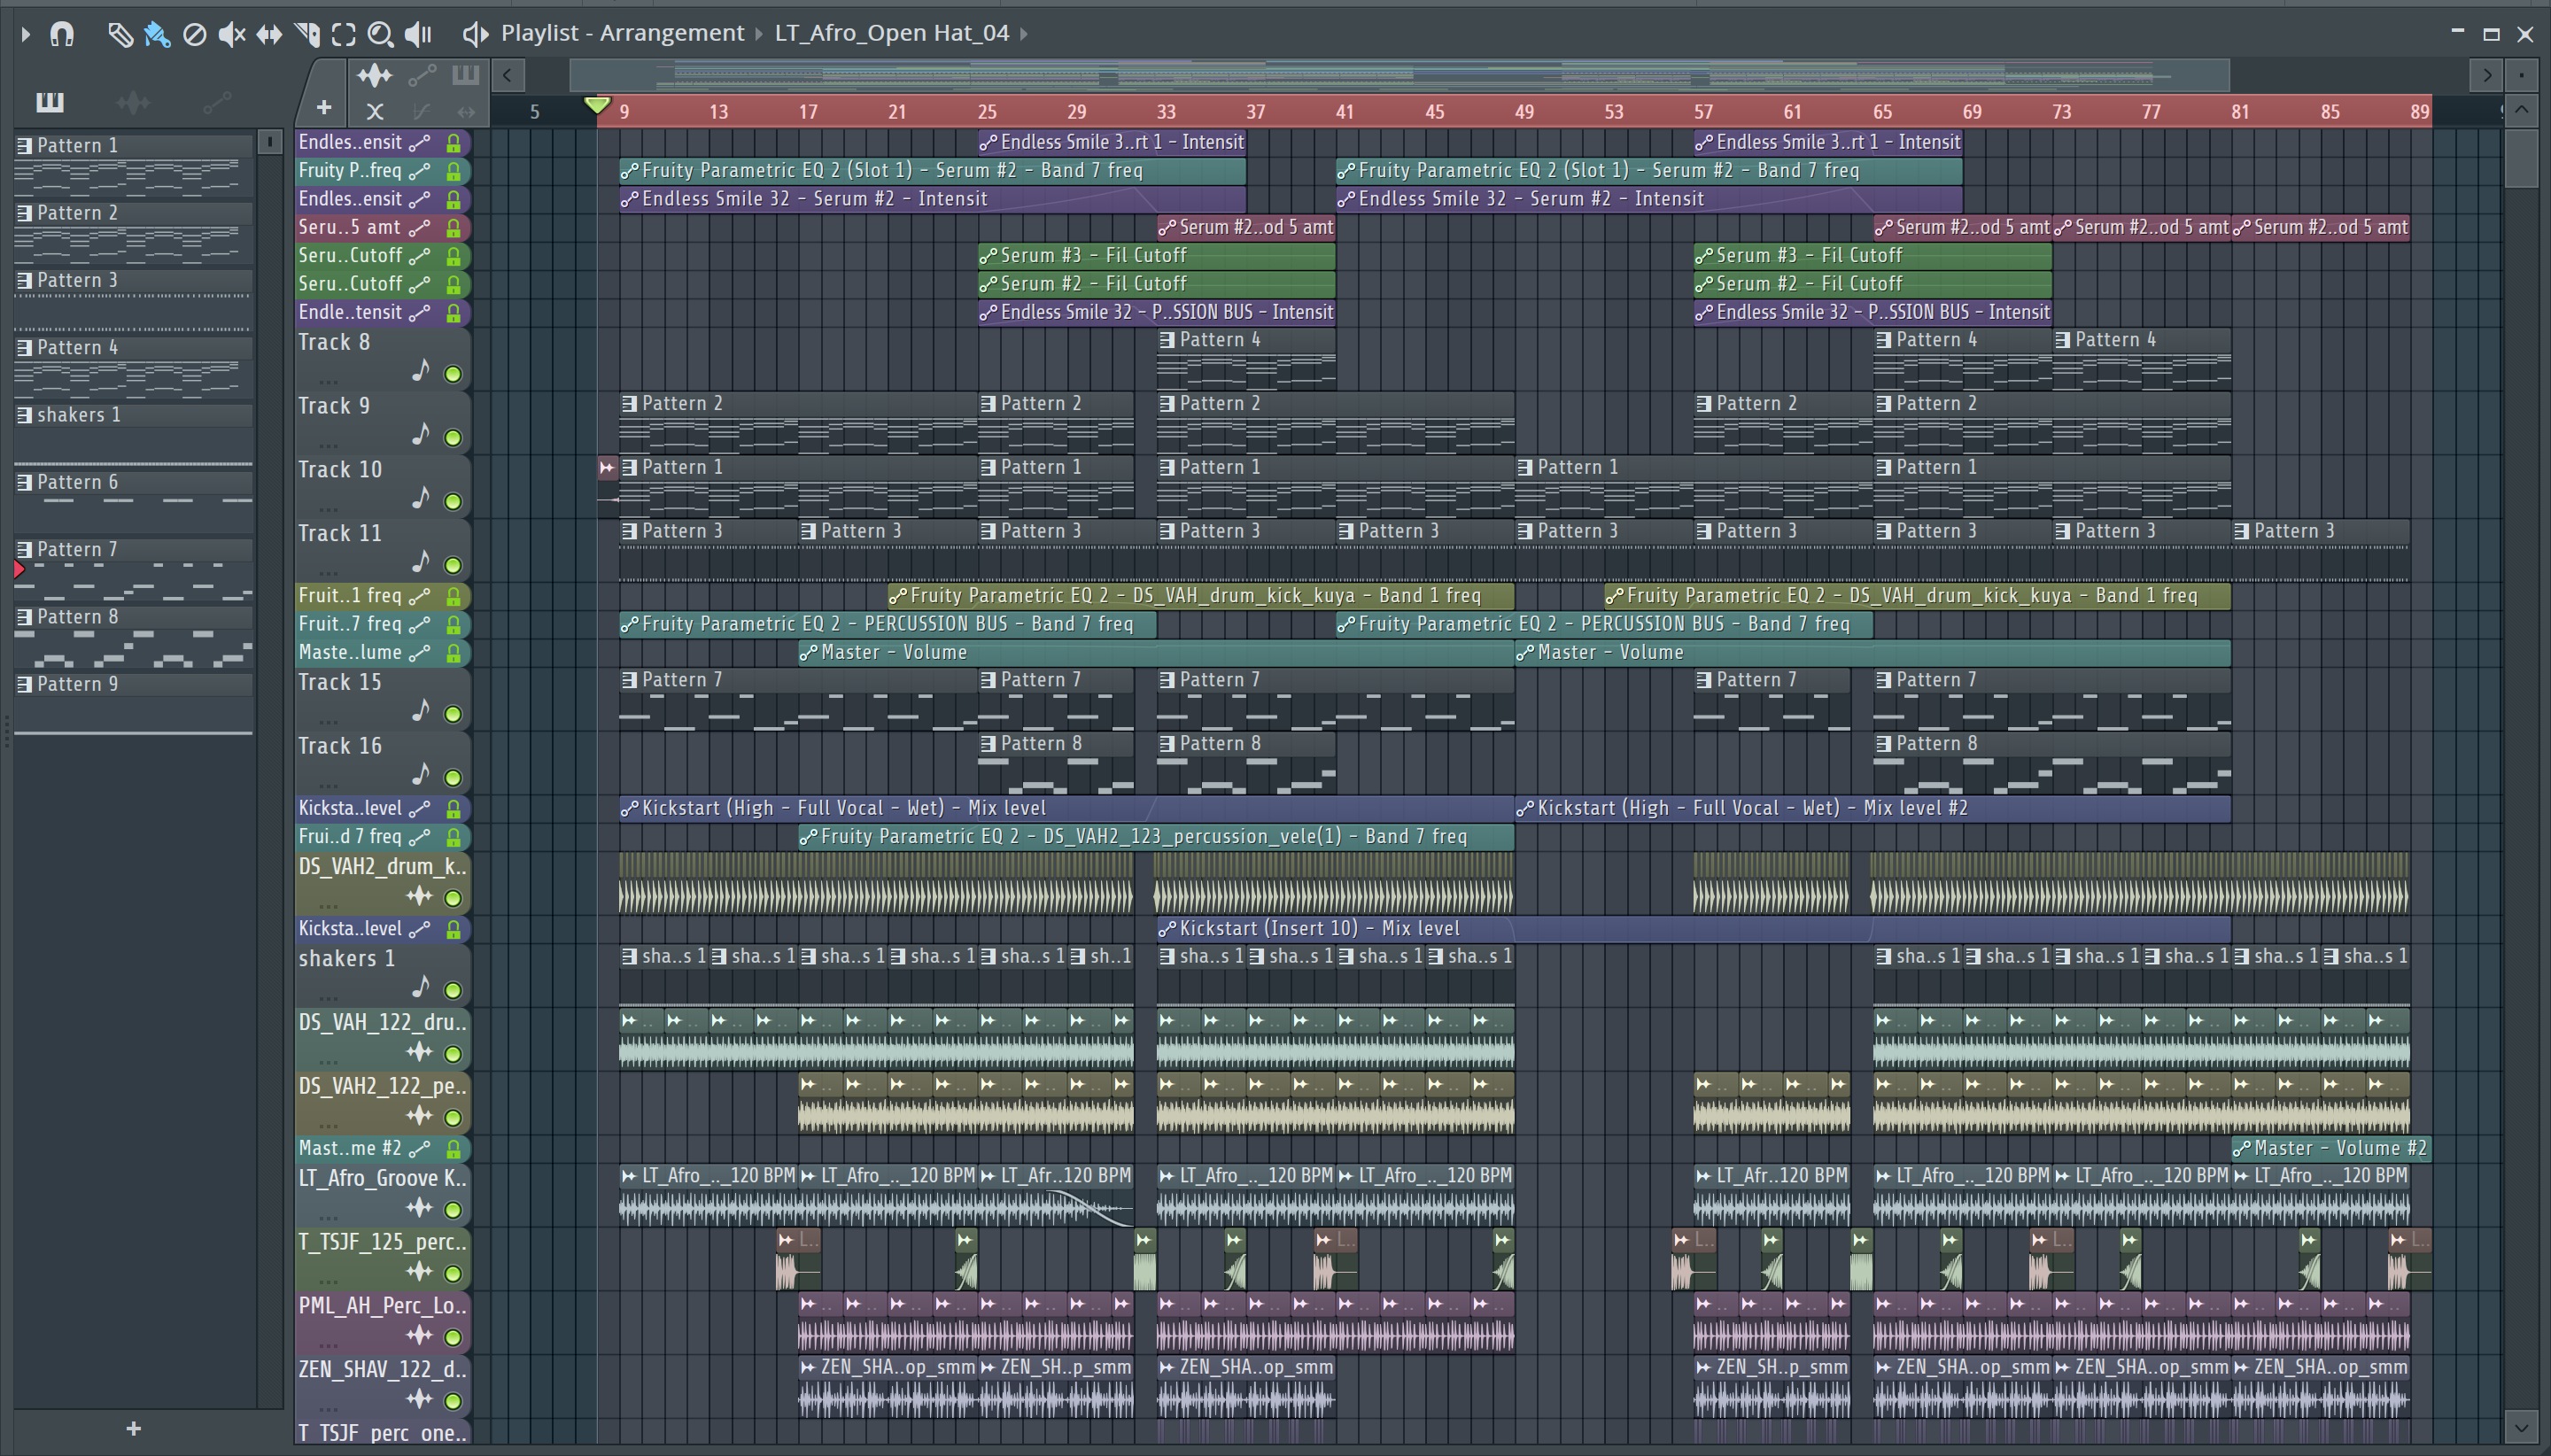Click the LT_Afro_Open Hat_04 title
2551x1456 pixels.
coord(892,33)
